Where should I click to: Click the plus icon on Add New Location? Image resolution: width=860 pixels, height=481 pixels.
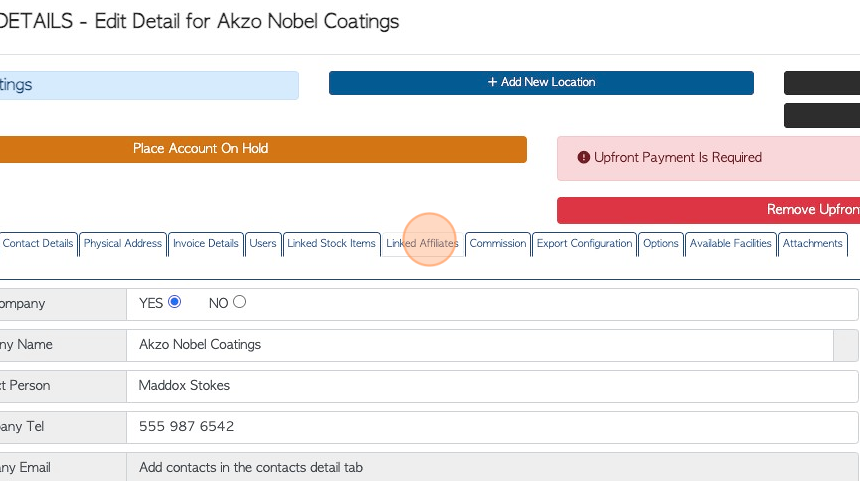[x=492, y=82]
